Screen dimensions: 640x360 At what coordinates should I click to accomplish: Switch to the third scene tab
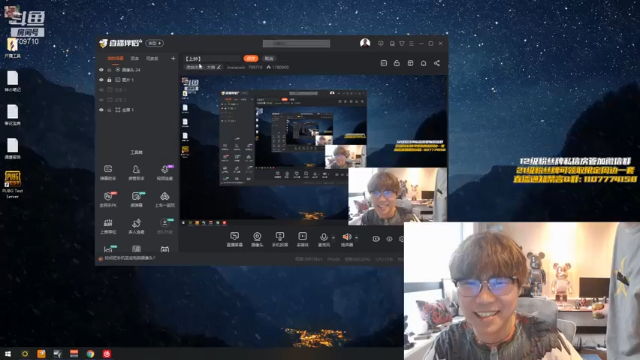(152, 58)
